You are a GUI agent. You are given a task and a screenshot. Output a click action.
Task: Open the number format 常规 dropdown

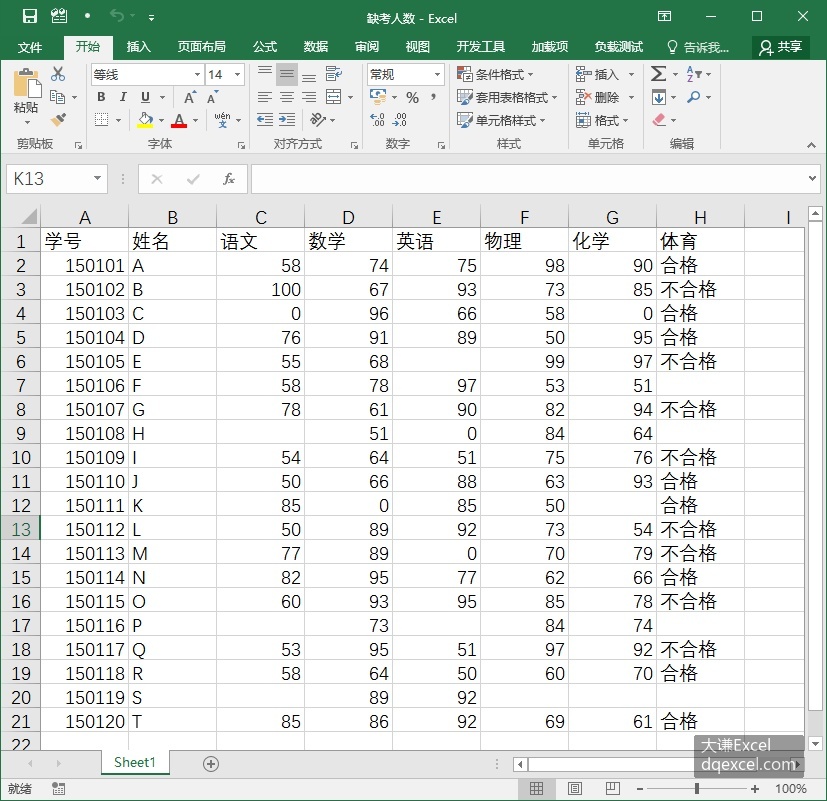pyautogui.click(x=437, y=74)
